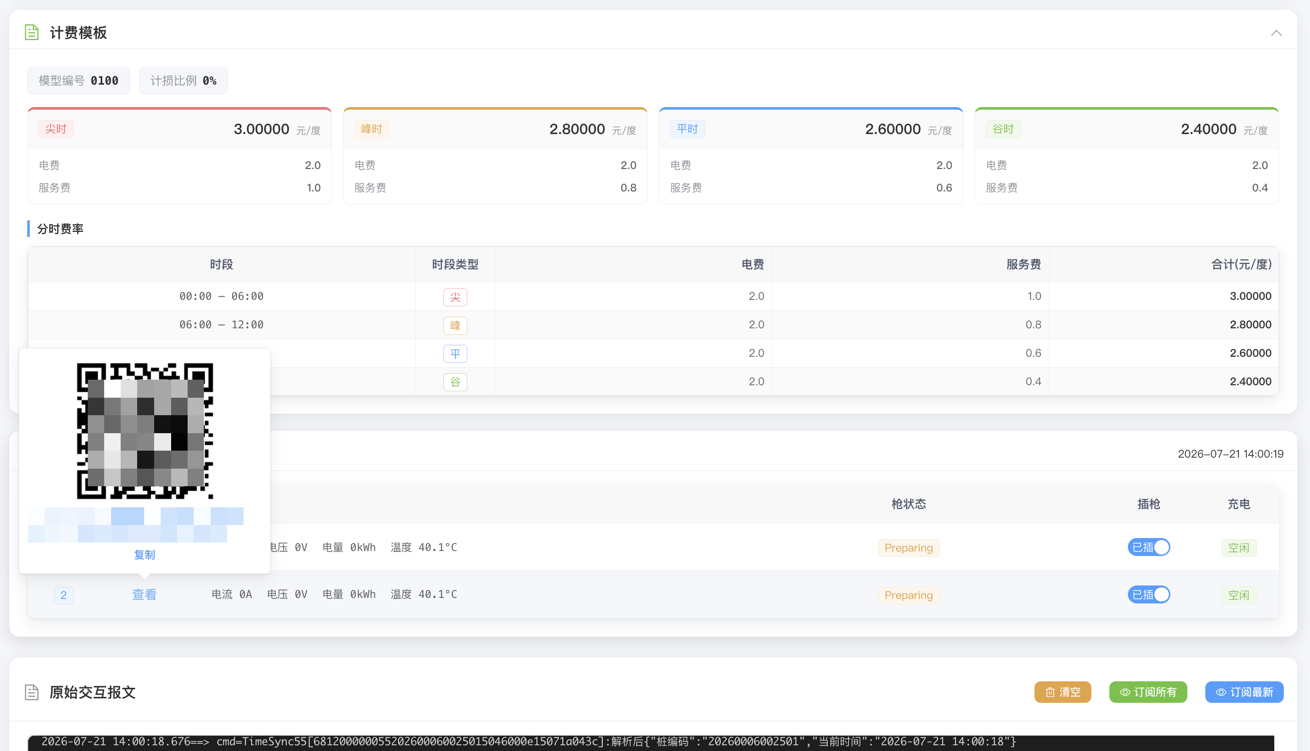The image size is (1310, 751).
Task: Toggle 已插 switch in the first gun row
Action: [1149, 547]
